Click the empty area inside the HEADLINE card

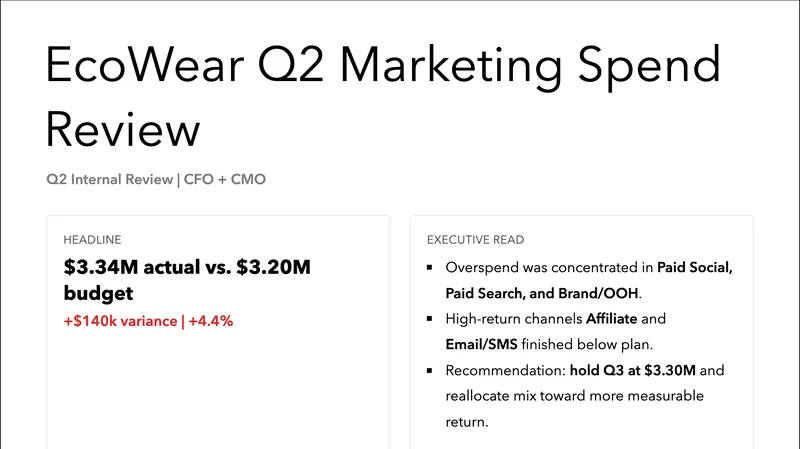(218, 390)
